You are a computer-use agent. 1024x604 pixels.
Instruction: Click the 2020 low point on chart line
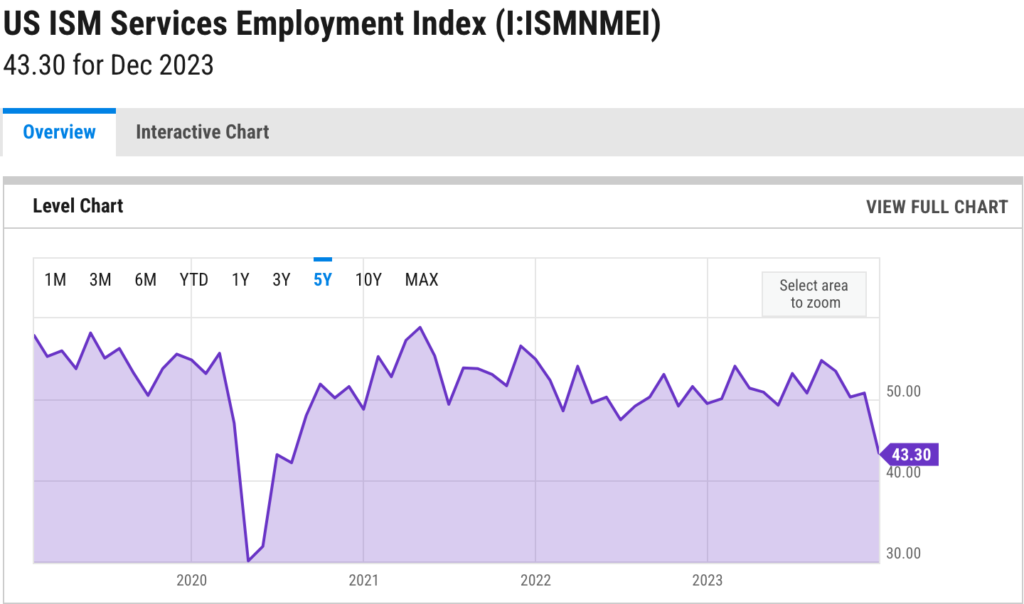tap(248, 560)
